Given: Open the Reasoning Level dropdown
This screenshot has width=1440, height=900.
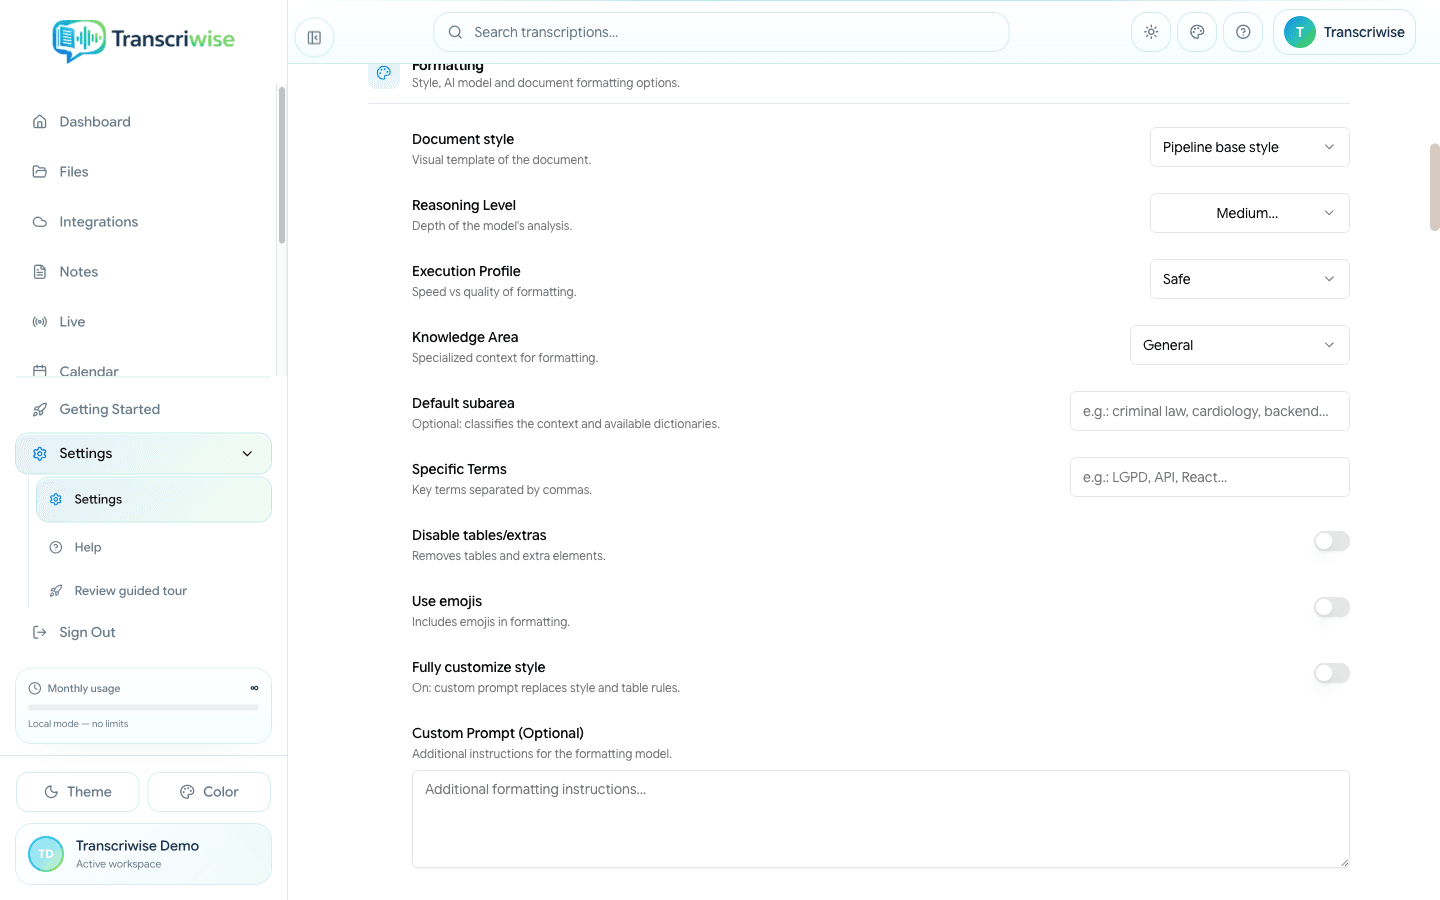Looking at the screenshot, I should pos(1250,213).
